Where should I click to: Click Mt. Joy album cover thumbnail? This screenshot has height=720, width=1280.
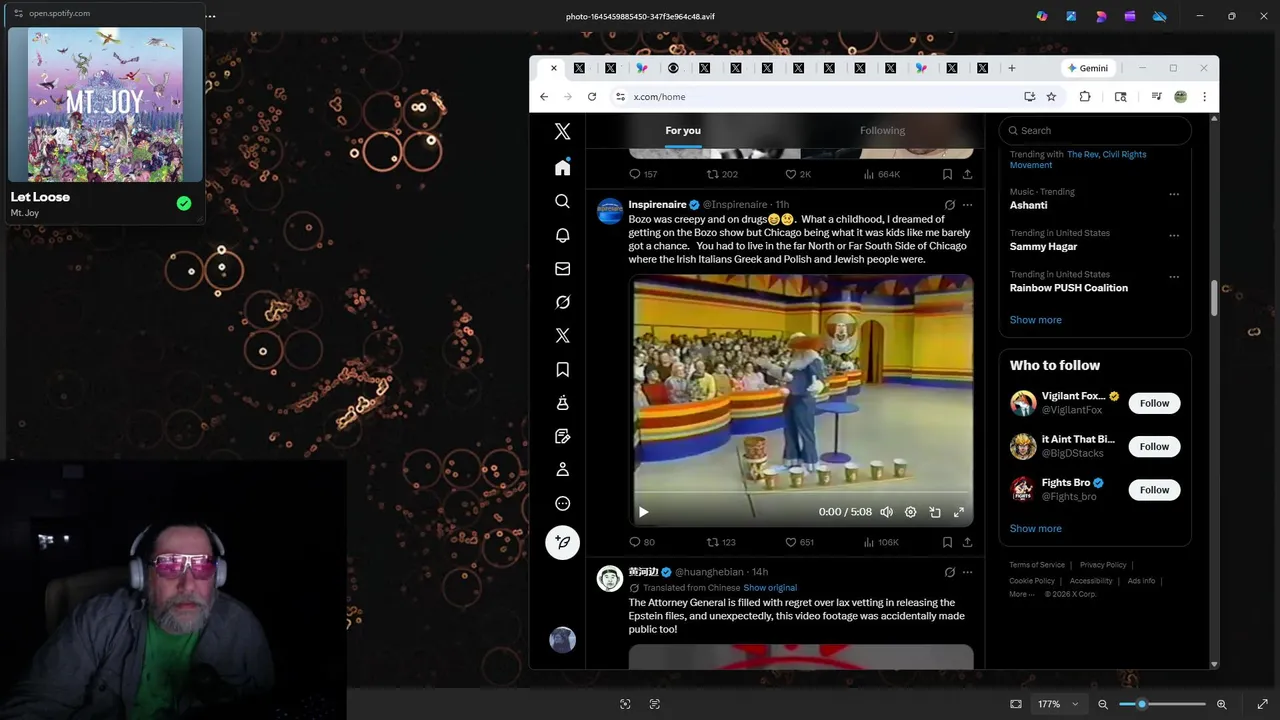point(105,104)
